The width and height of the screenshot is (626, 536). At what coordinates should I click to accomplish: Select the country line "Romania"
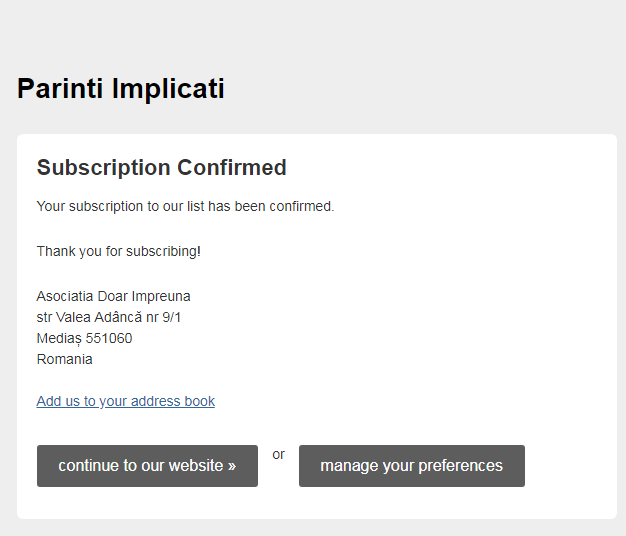[64, 359]
